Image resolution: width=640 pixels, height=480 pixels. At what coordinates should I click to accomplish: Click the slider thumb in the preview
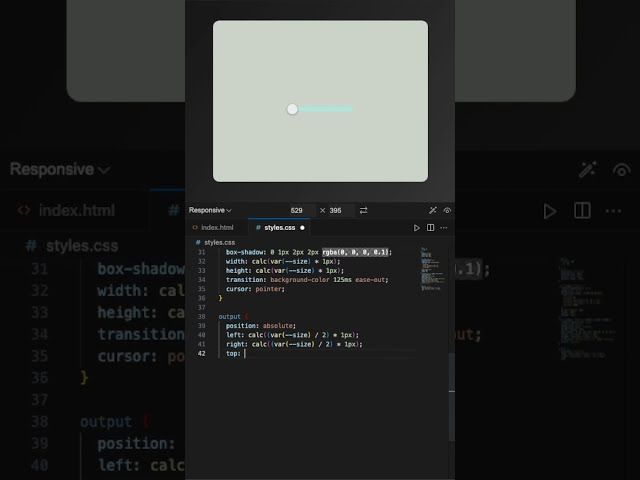click(x=292, y=109)
